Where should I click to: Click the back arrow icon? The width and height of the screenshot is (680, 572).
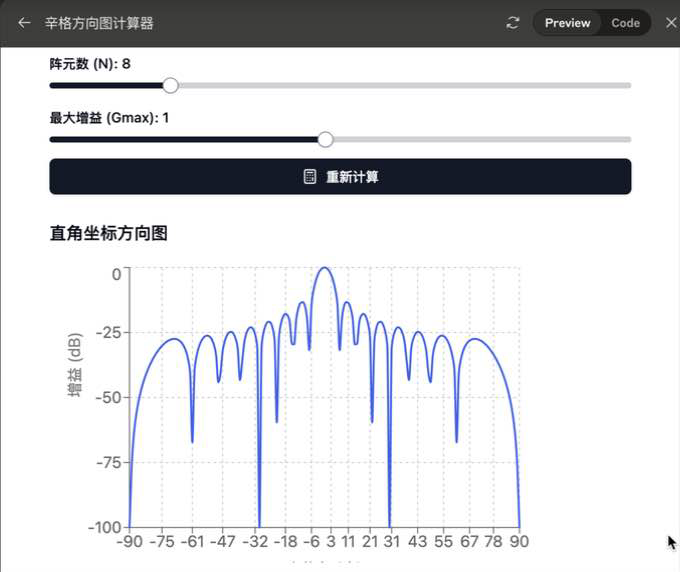point(24,23)
